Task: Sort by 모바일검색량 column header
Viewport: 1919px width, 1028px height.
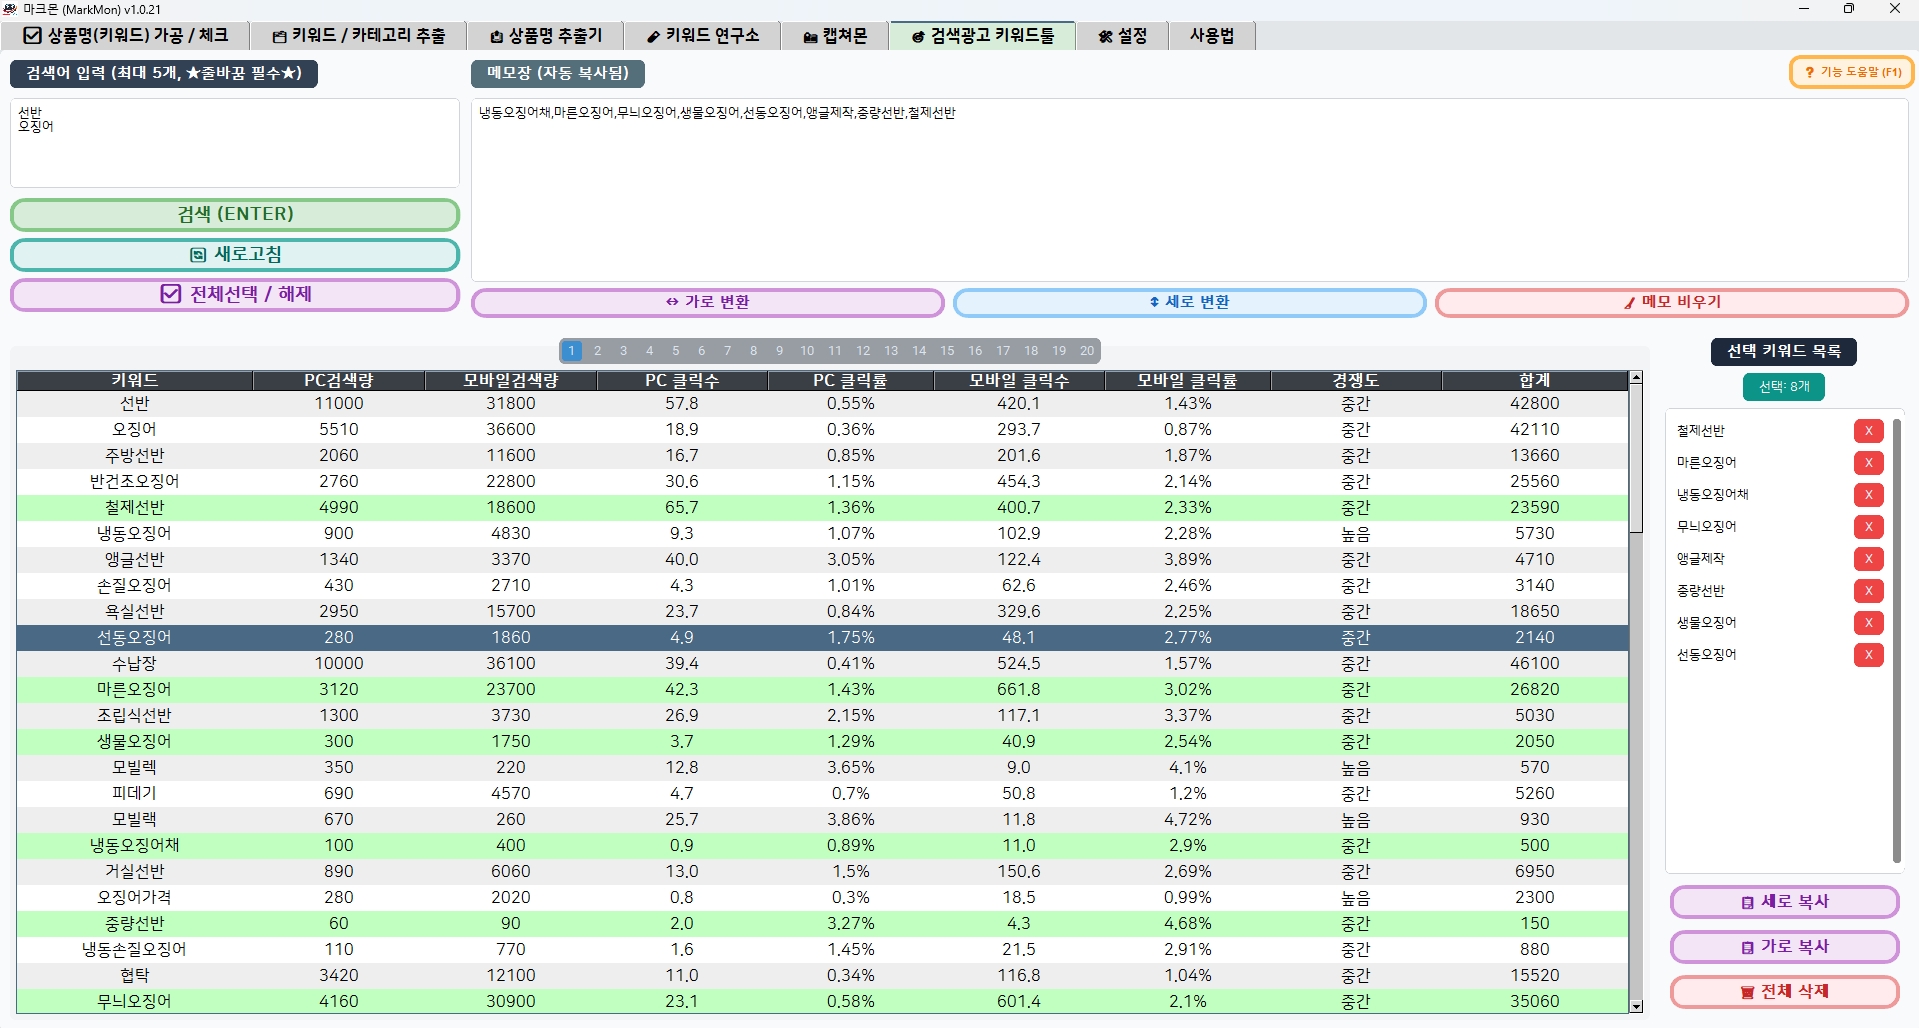Action: [511, 380]
